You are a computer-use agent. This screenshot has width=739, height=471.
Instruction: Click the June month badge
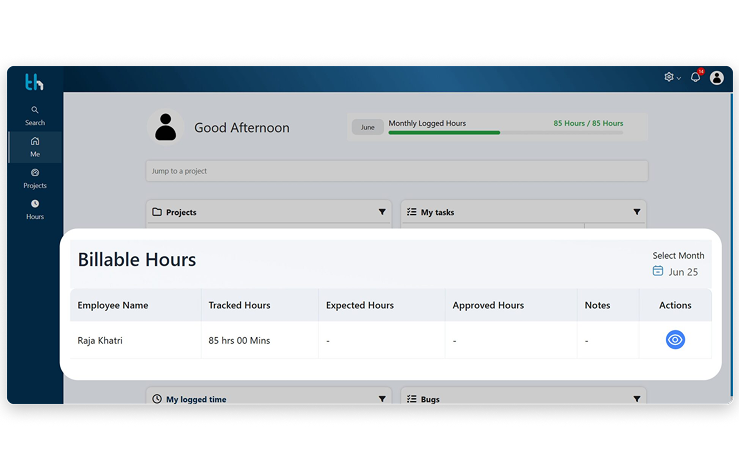368,127
